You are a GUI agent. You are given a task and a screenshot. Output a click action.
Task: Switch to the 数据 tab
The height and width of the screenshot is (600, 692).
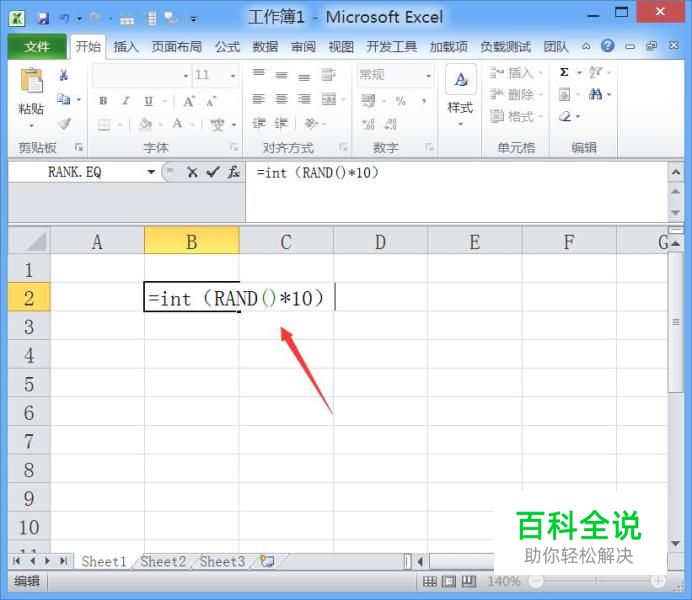265,47
